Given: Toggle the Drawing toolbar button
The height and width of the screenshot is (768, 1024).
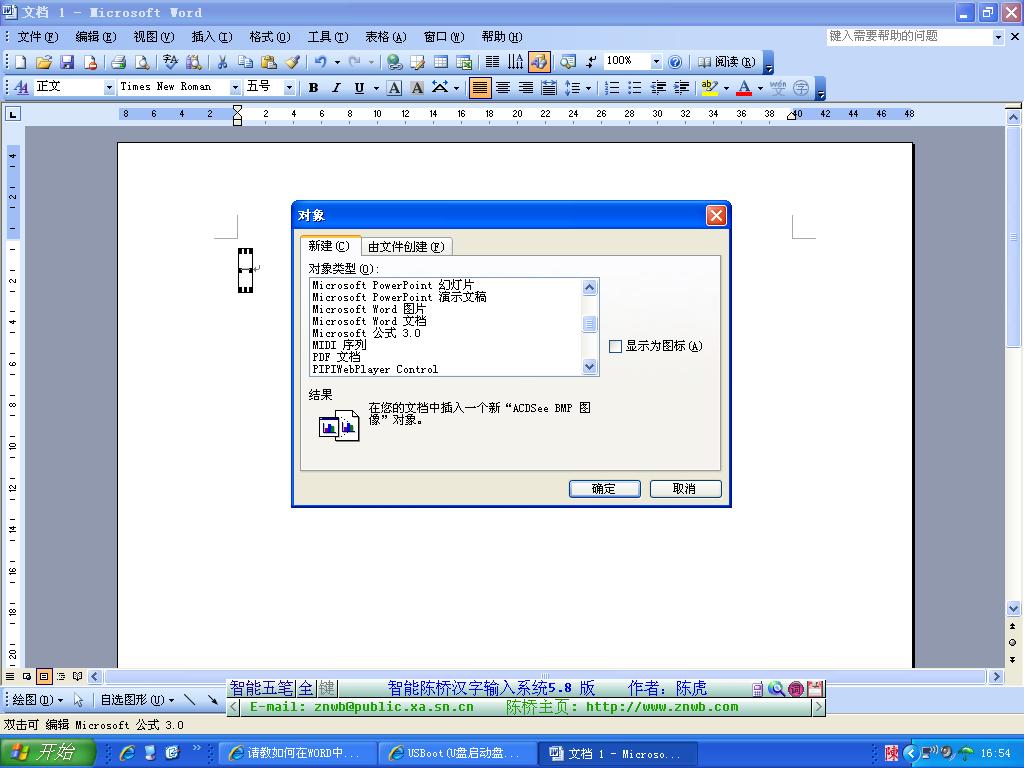Looking at the screenshot, I should tap(539, 62).
